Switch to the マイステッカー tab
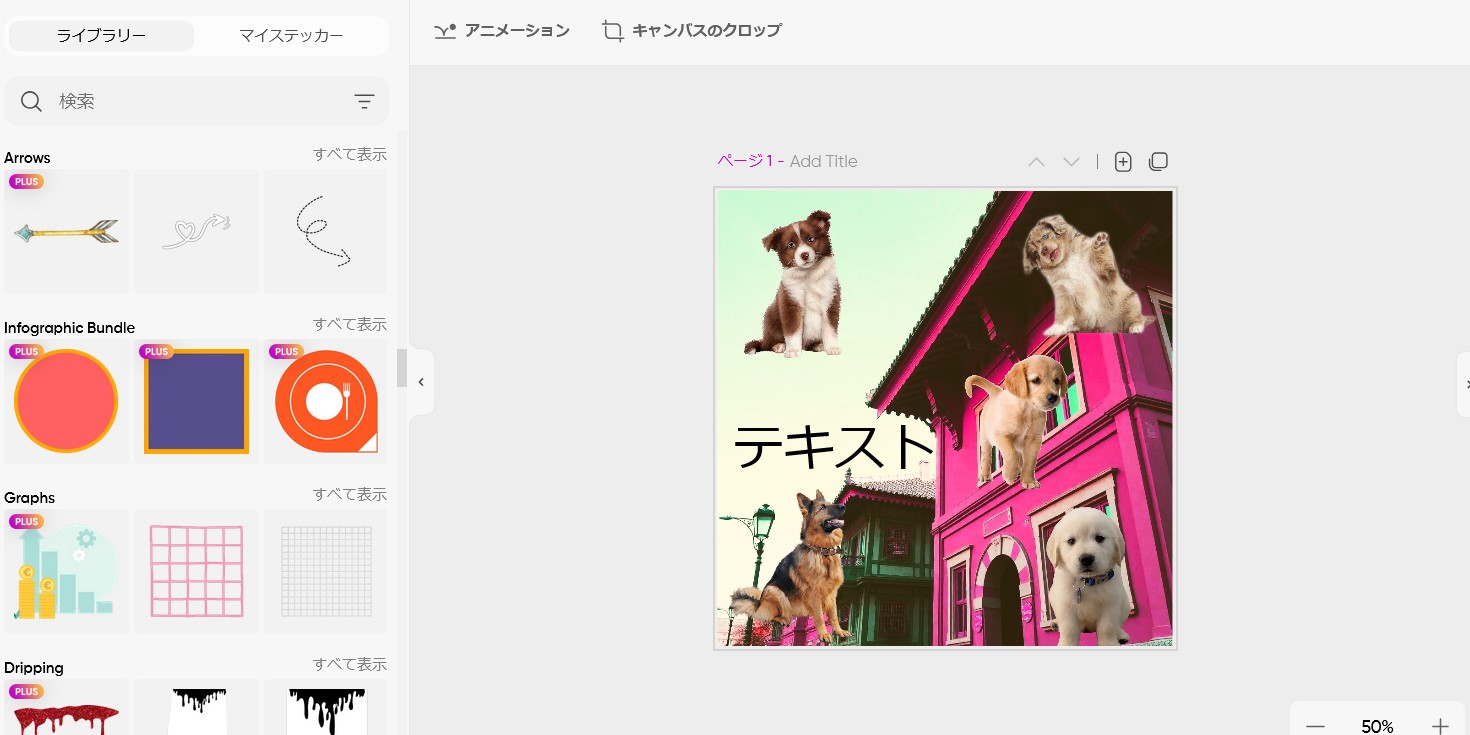The width and height of the screenshot is (1470, 735). (291, 36)
